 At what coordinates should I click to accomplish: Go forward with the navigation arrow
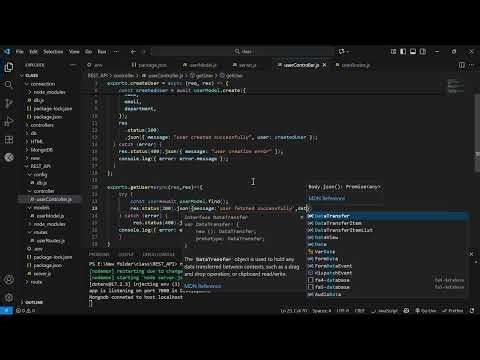[144, 52]
